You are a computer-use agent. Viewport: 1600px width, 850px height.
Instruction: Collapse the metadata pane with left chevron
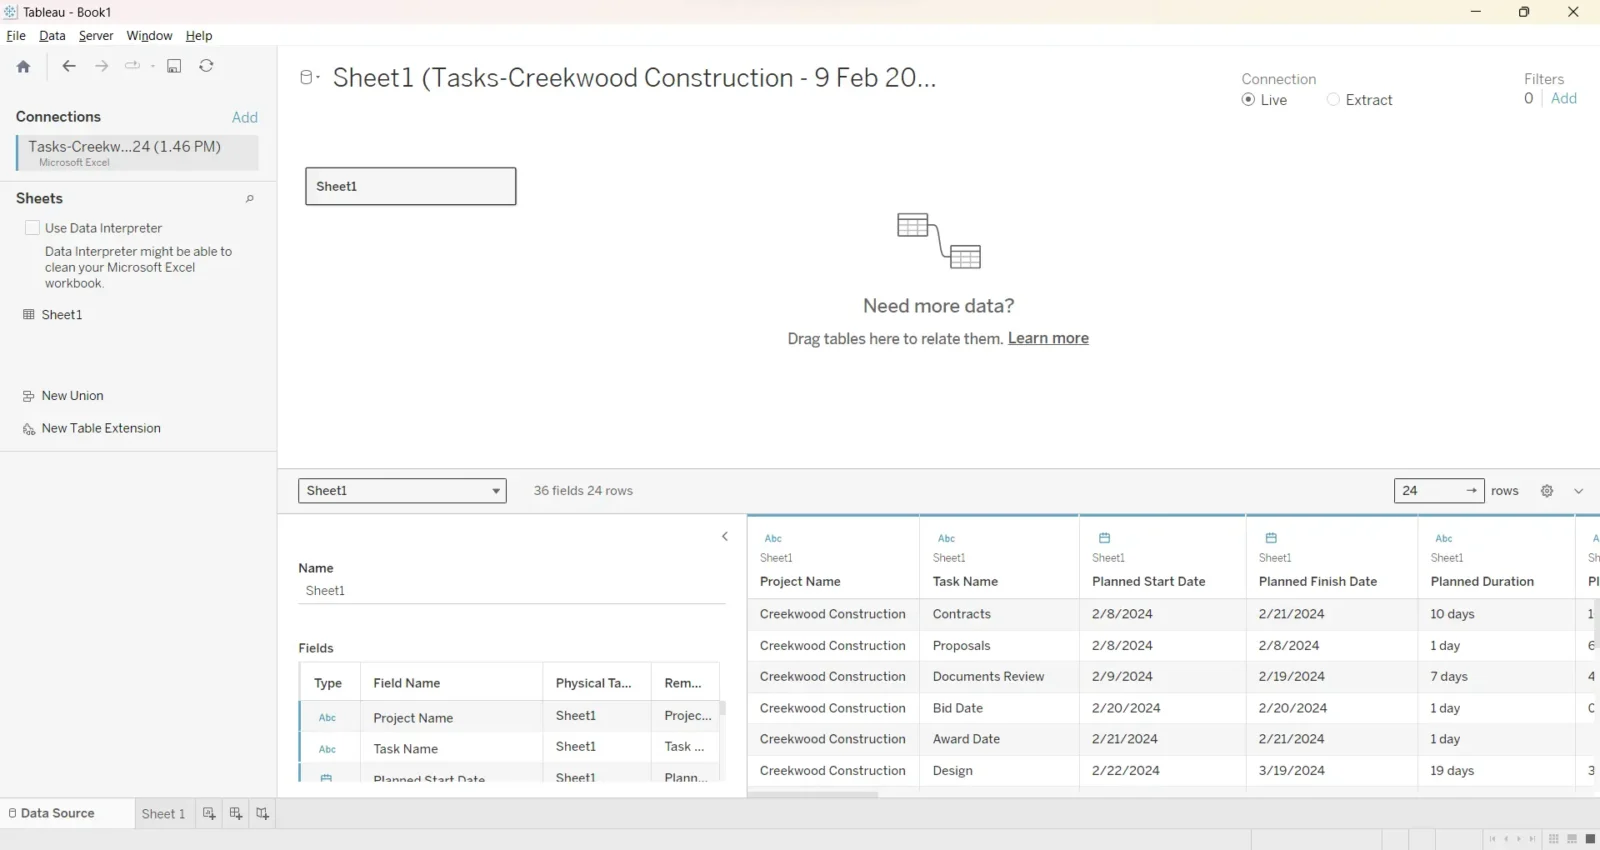[x=725, y=537]
